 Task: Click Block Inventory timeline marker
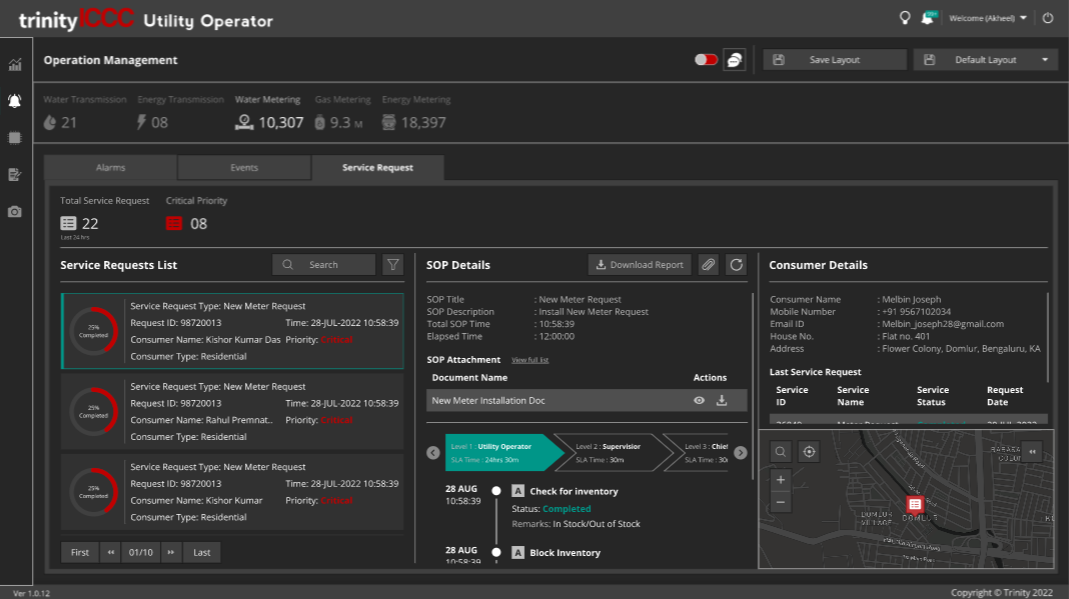[x=496, y=552]
